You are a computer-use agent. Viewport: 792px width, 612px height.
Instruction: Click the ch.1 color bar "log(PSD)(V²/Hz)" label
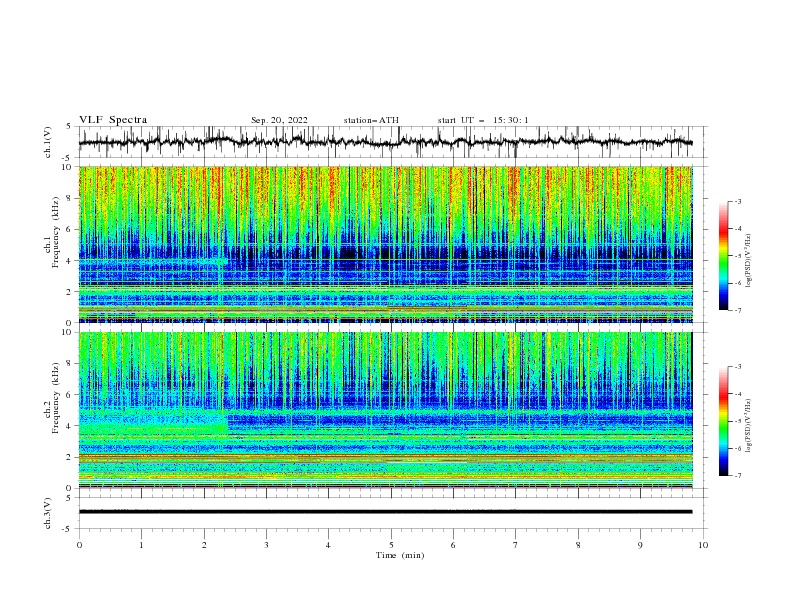[x=749, y=261]
